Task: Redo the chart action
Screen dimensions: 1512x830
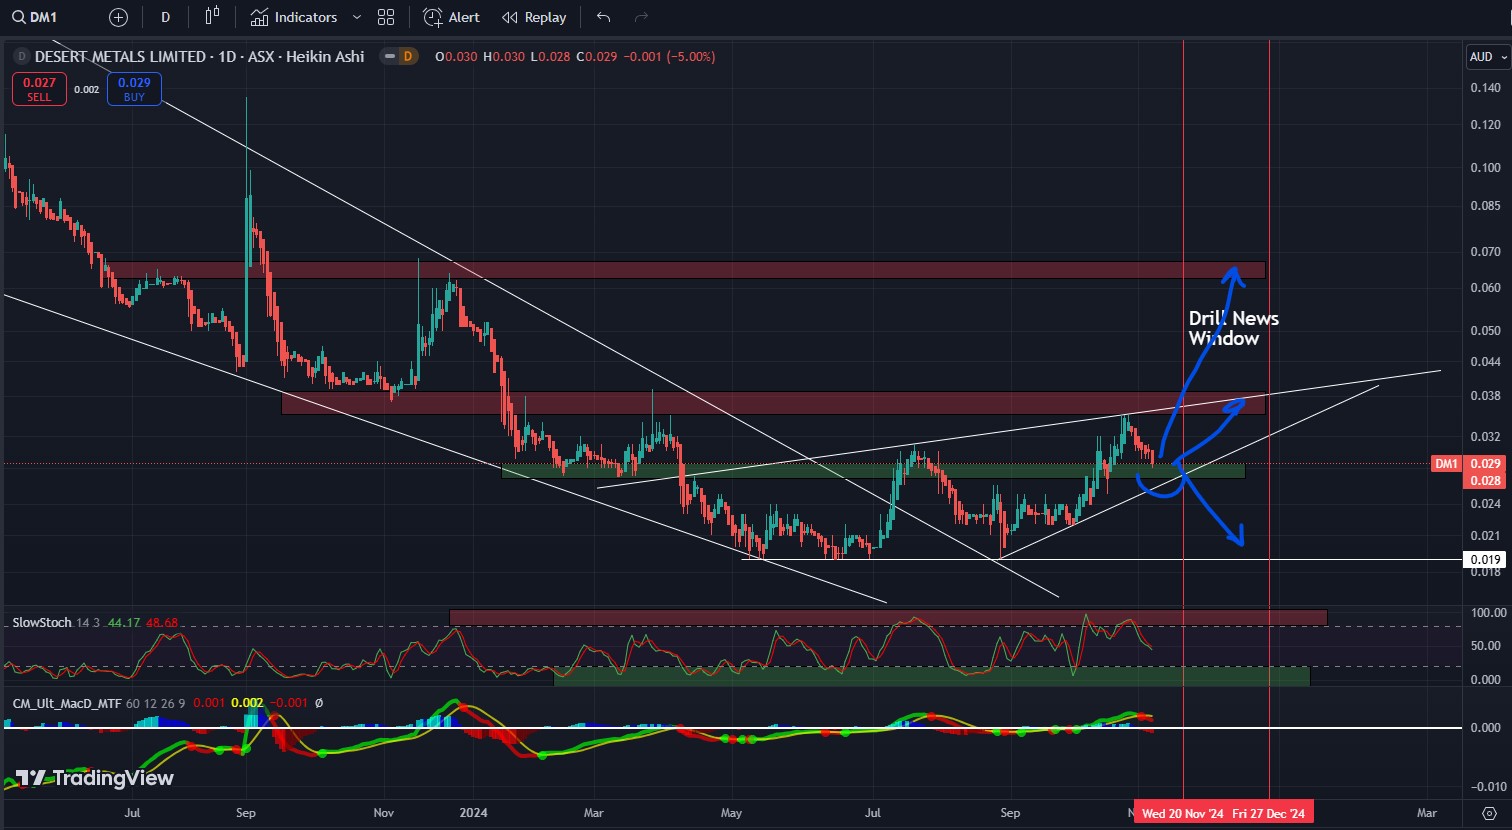Action: [642, 17]
